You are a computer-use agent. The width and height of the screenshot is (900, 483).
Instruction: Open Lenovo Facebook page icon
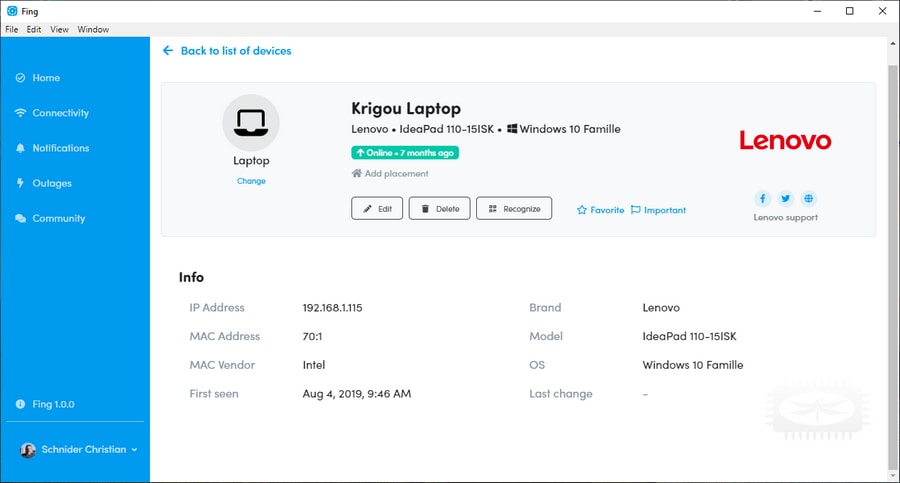(762, 199)
